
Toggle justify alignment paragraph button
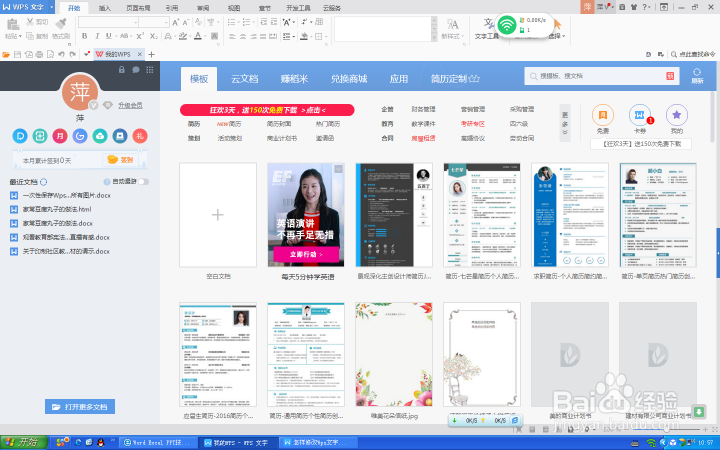pos(263,36)
